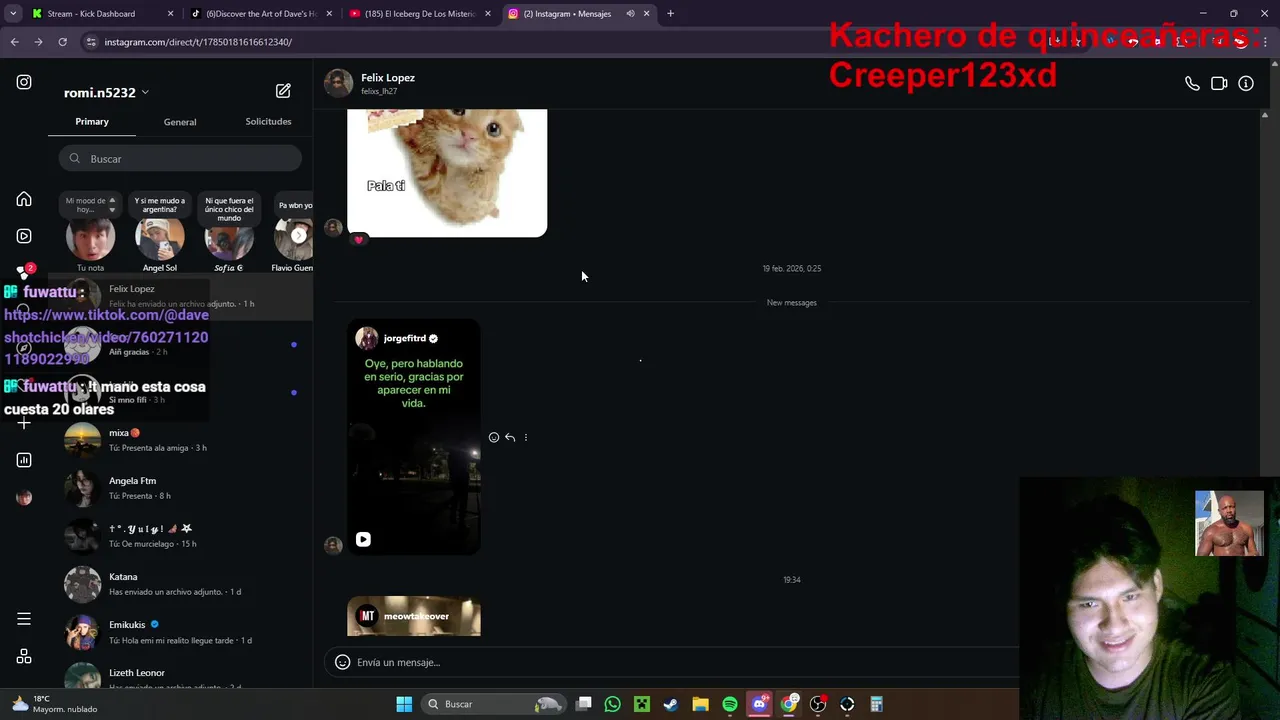The image size is (1280, 720).
Task: Open Calculator from taskbar
Action: click(x=877, y=704)
